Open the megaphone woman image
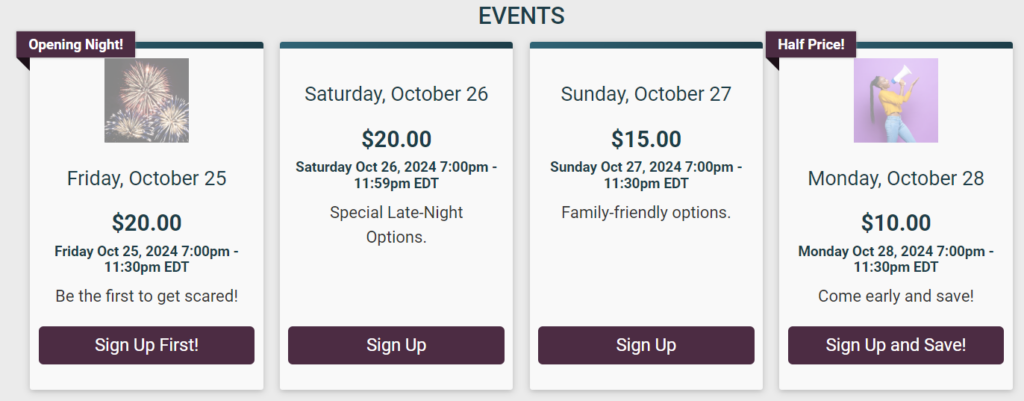 895,100
